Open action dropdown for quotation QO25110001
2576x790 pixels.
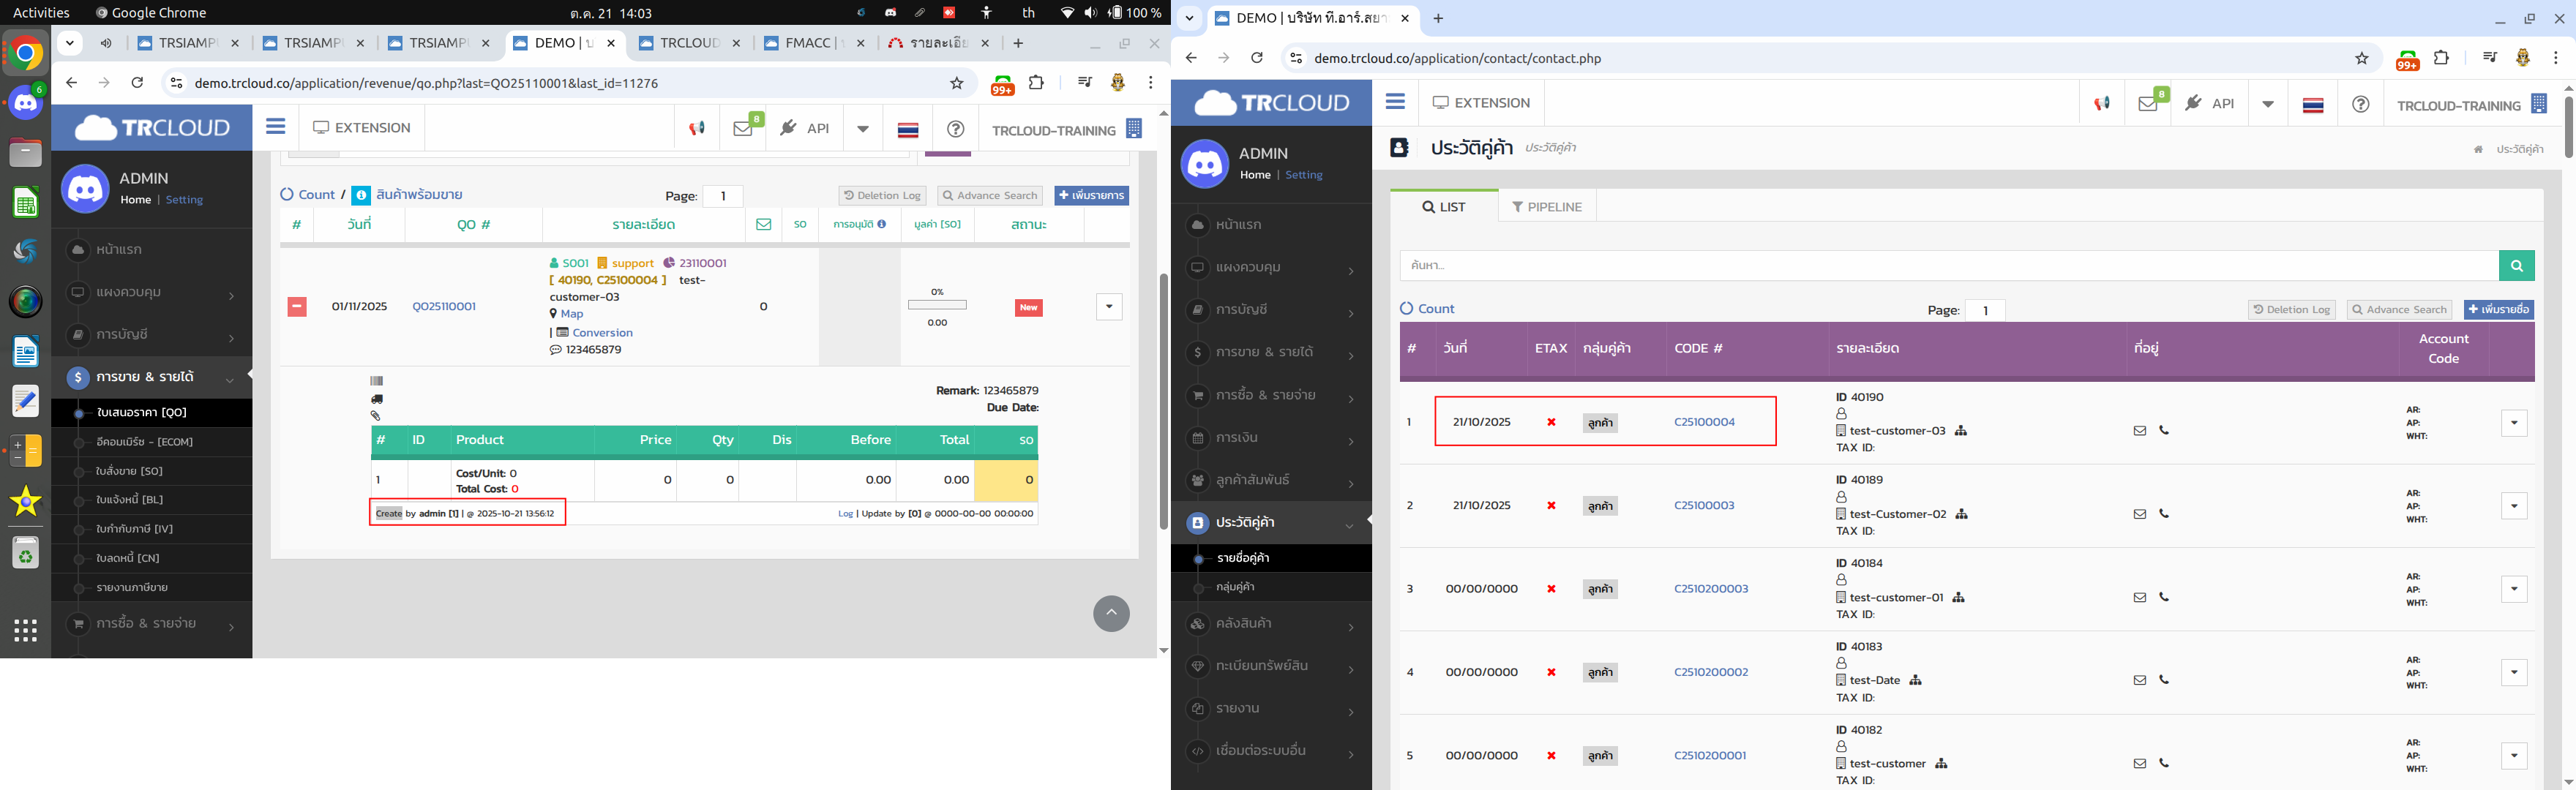click(x=1108, y=307)
